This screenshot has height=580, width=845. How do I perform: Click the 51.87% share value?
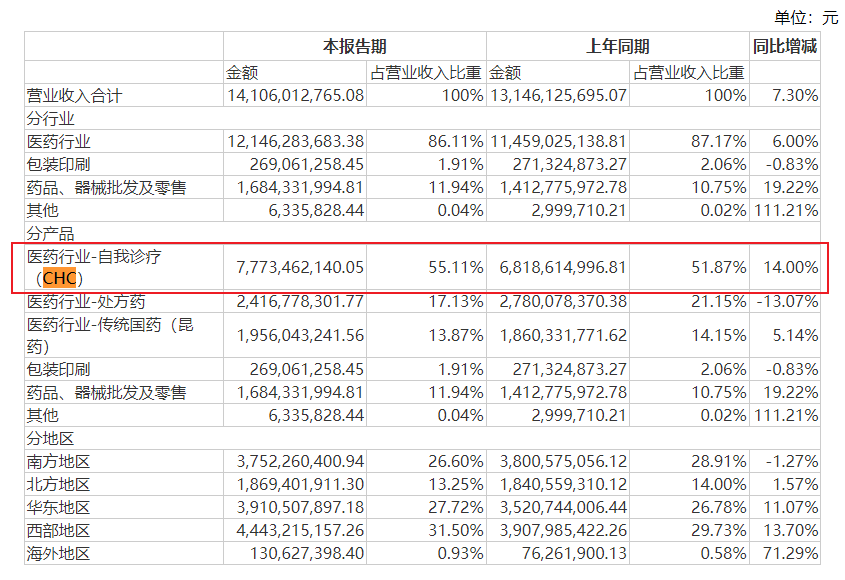pos(719,267)
